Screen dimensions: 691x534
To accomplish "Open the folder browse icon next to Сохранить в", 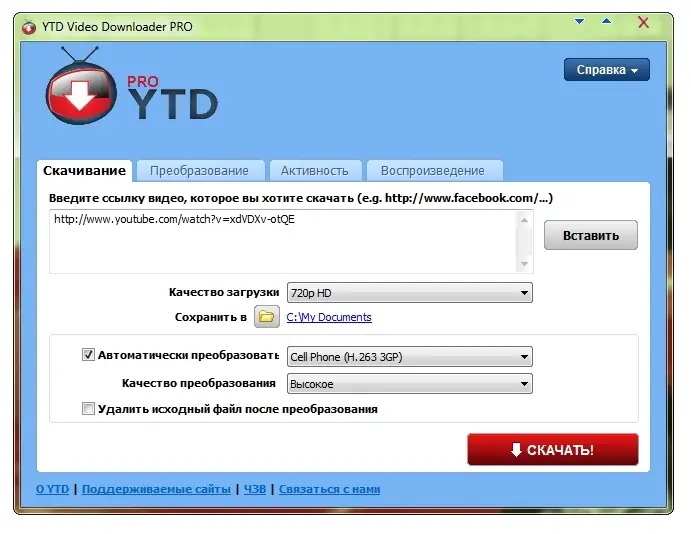I will pos(267,317).
